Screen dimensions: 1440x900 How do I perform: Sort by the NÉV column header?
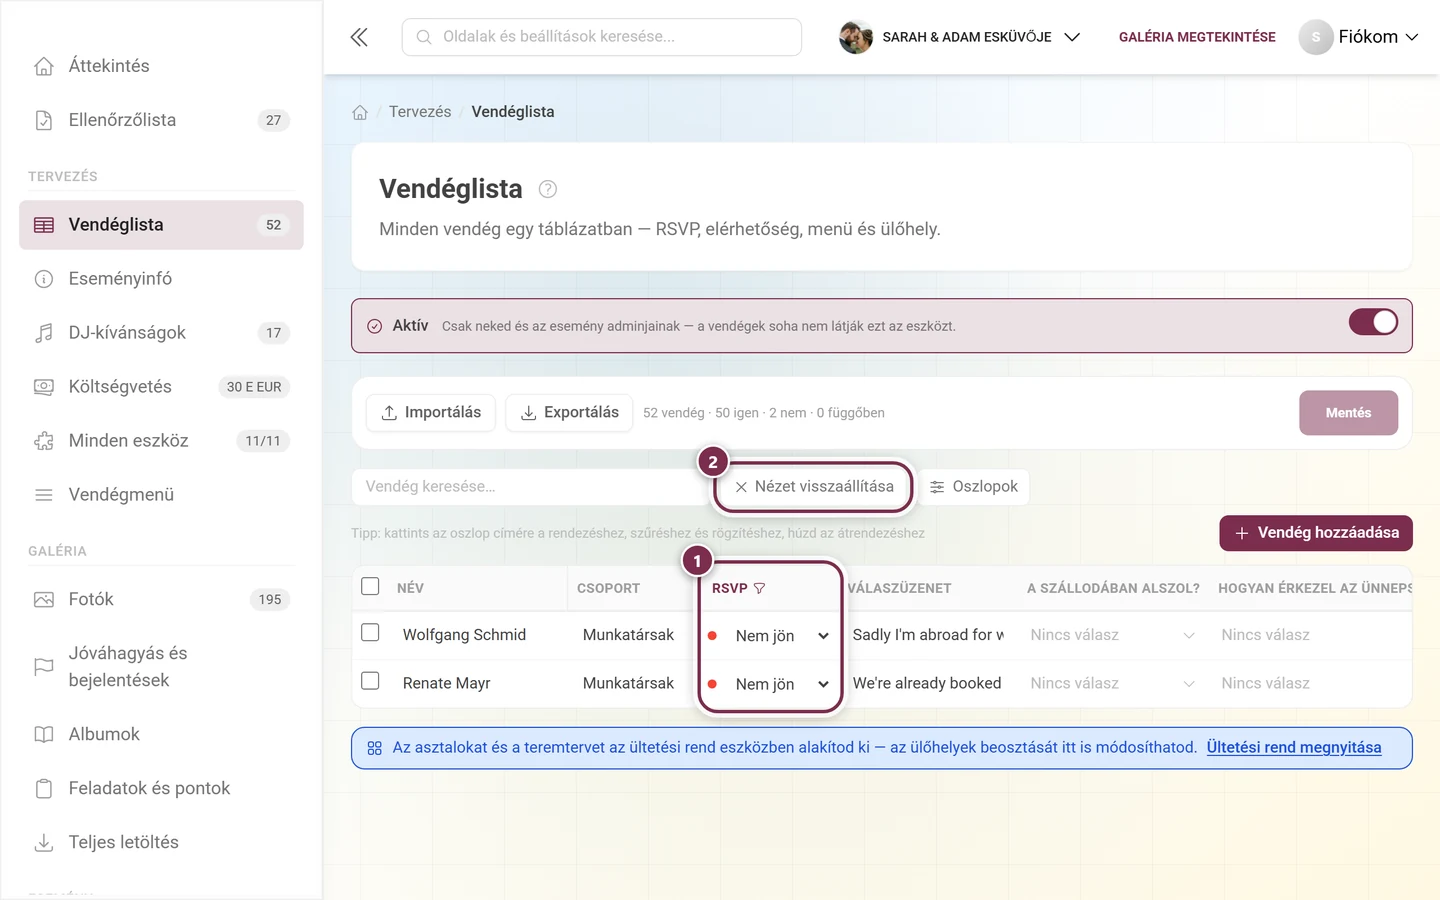point(410,588)
